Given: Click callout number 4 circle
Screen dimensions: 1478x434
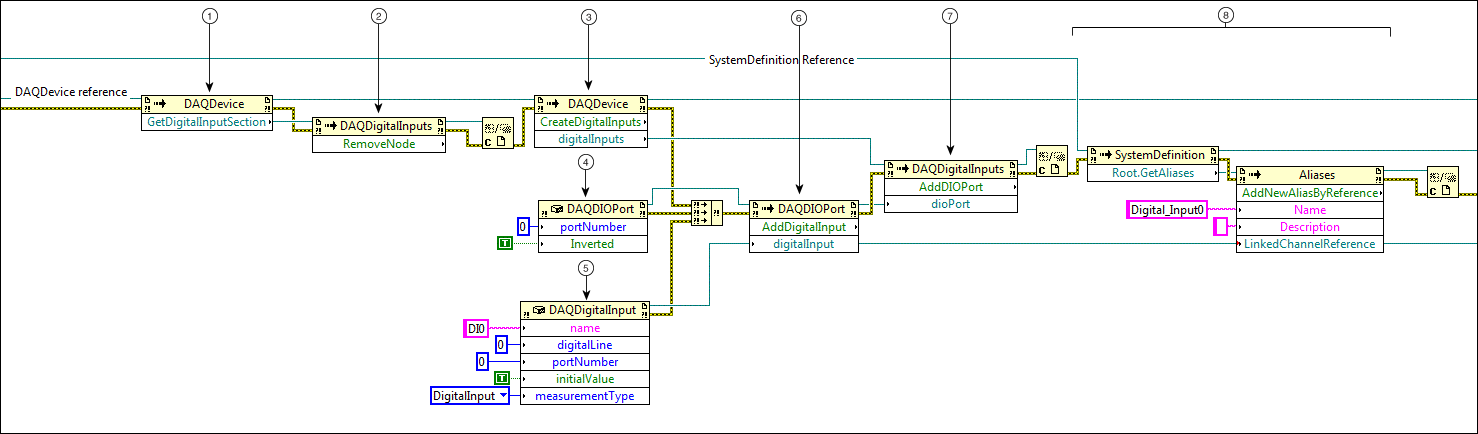Looking at the screenshot, I should (x=585, y=162).
